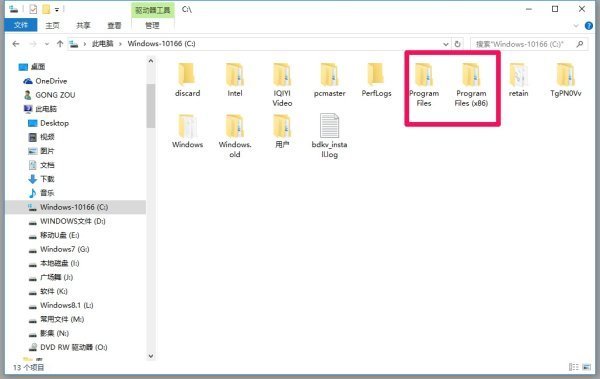600x379 pixels.
Task: Select the bdkv_install.log file icon
Action: 329,126
